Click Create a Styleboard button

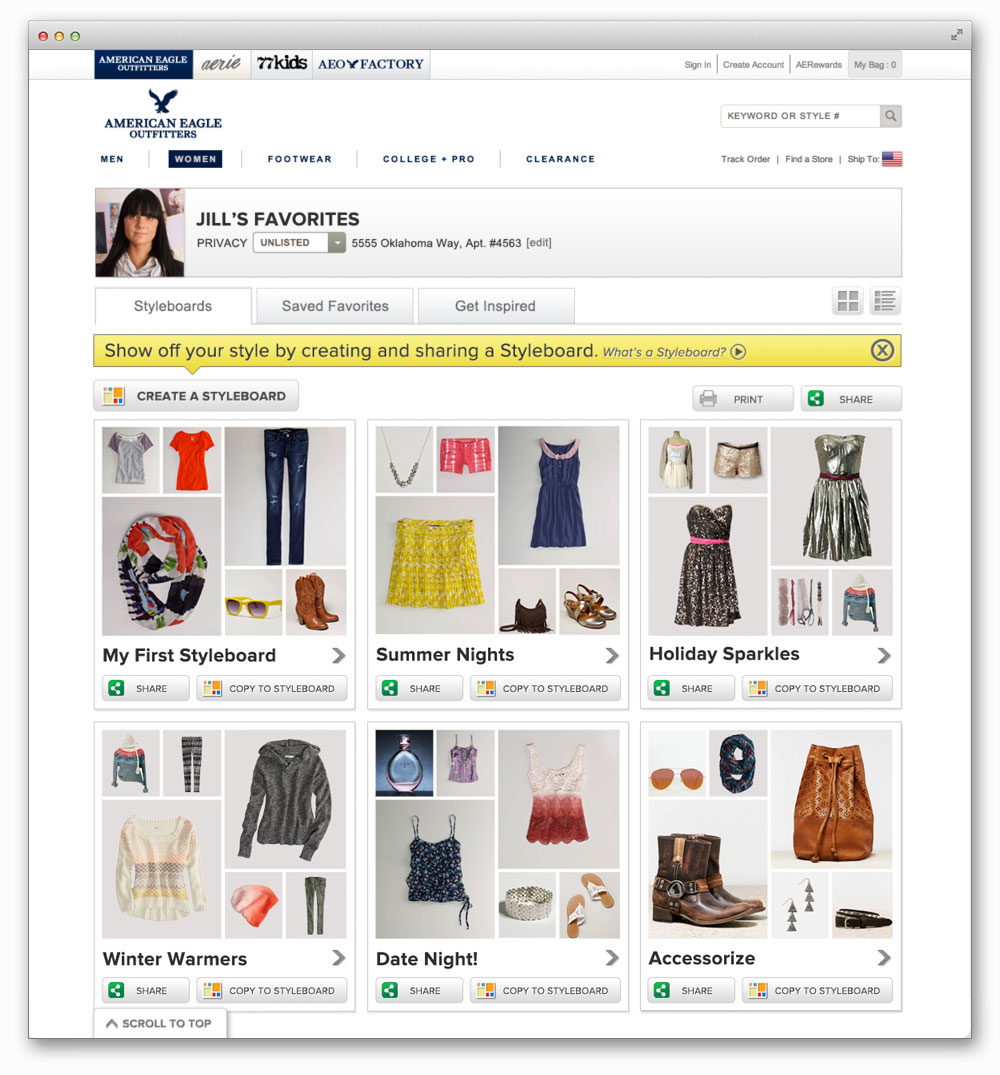pos(196,396)
